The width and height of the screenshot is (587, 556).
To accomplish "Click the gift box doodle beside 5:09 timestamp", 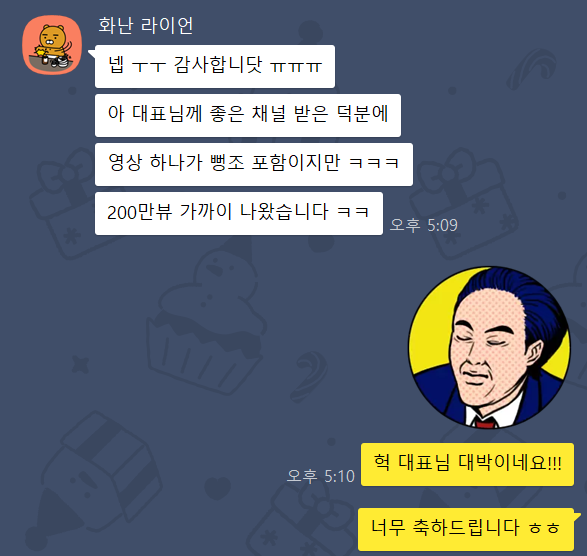I will 466,204.
